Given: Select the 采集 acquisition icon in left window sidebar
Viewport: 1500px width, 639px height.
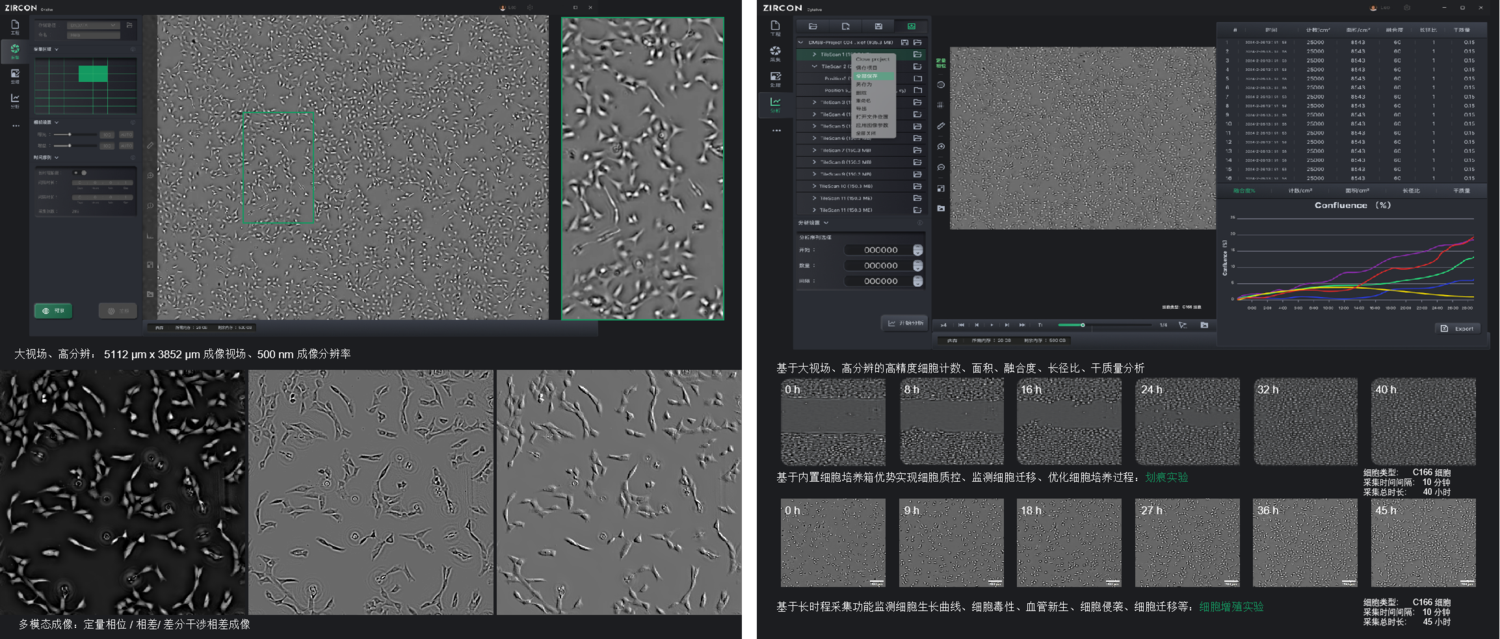Looking at the screenshot, I should coord(15,50).
